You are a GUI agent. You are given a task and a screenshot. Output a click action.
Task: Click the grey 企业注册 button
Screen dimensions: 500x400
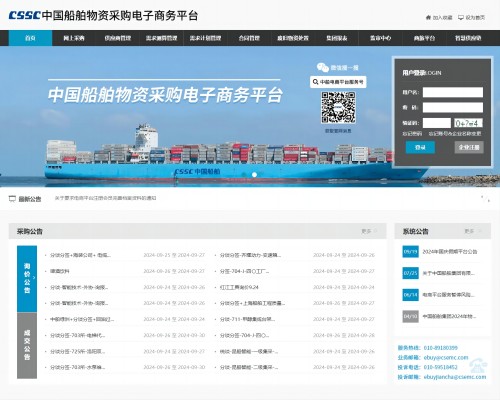click(x=469, y=147)
